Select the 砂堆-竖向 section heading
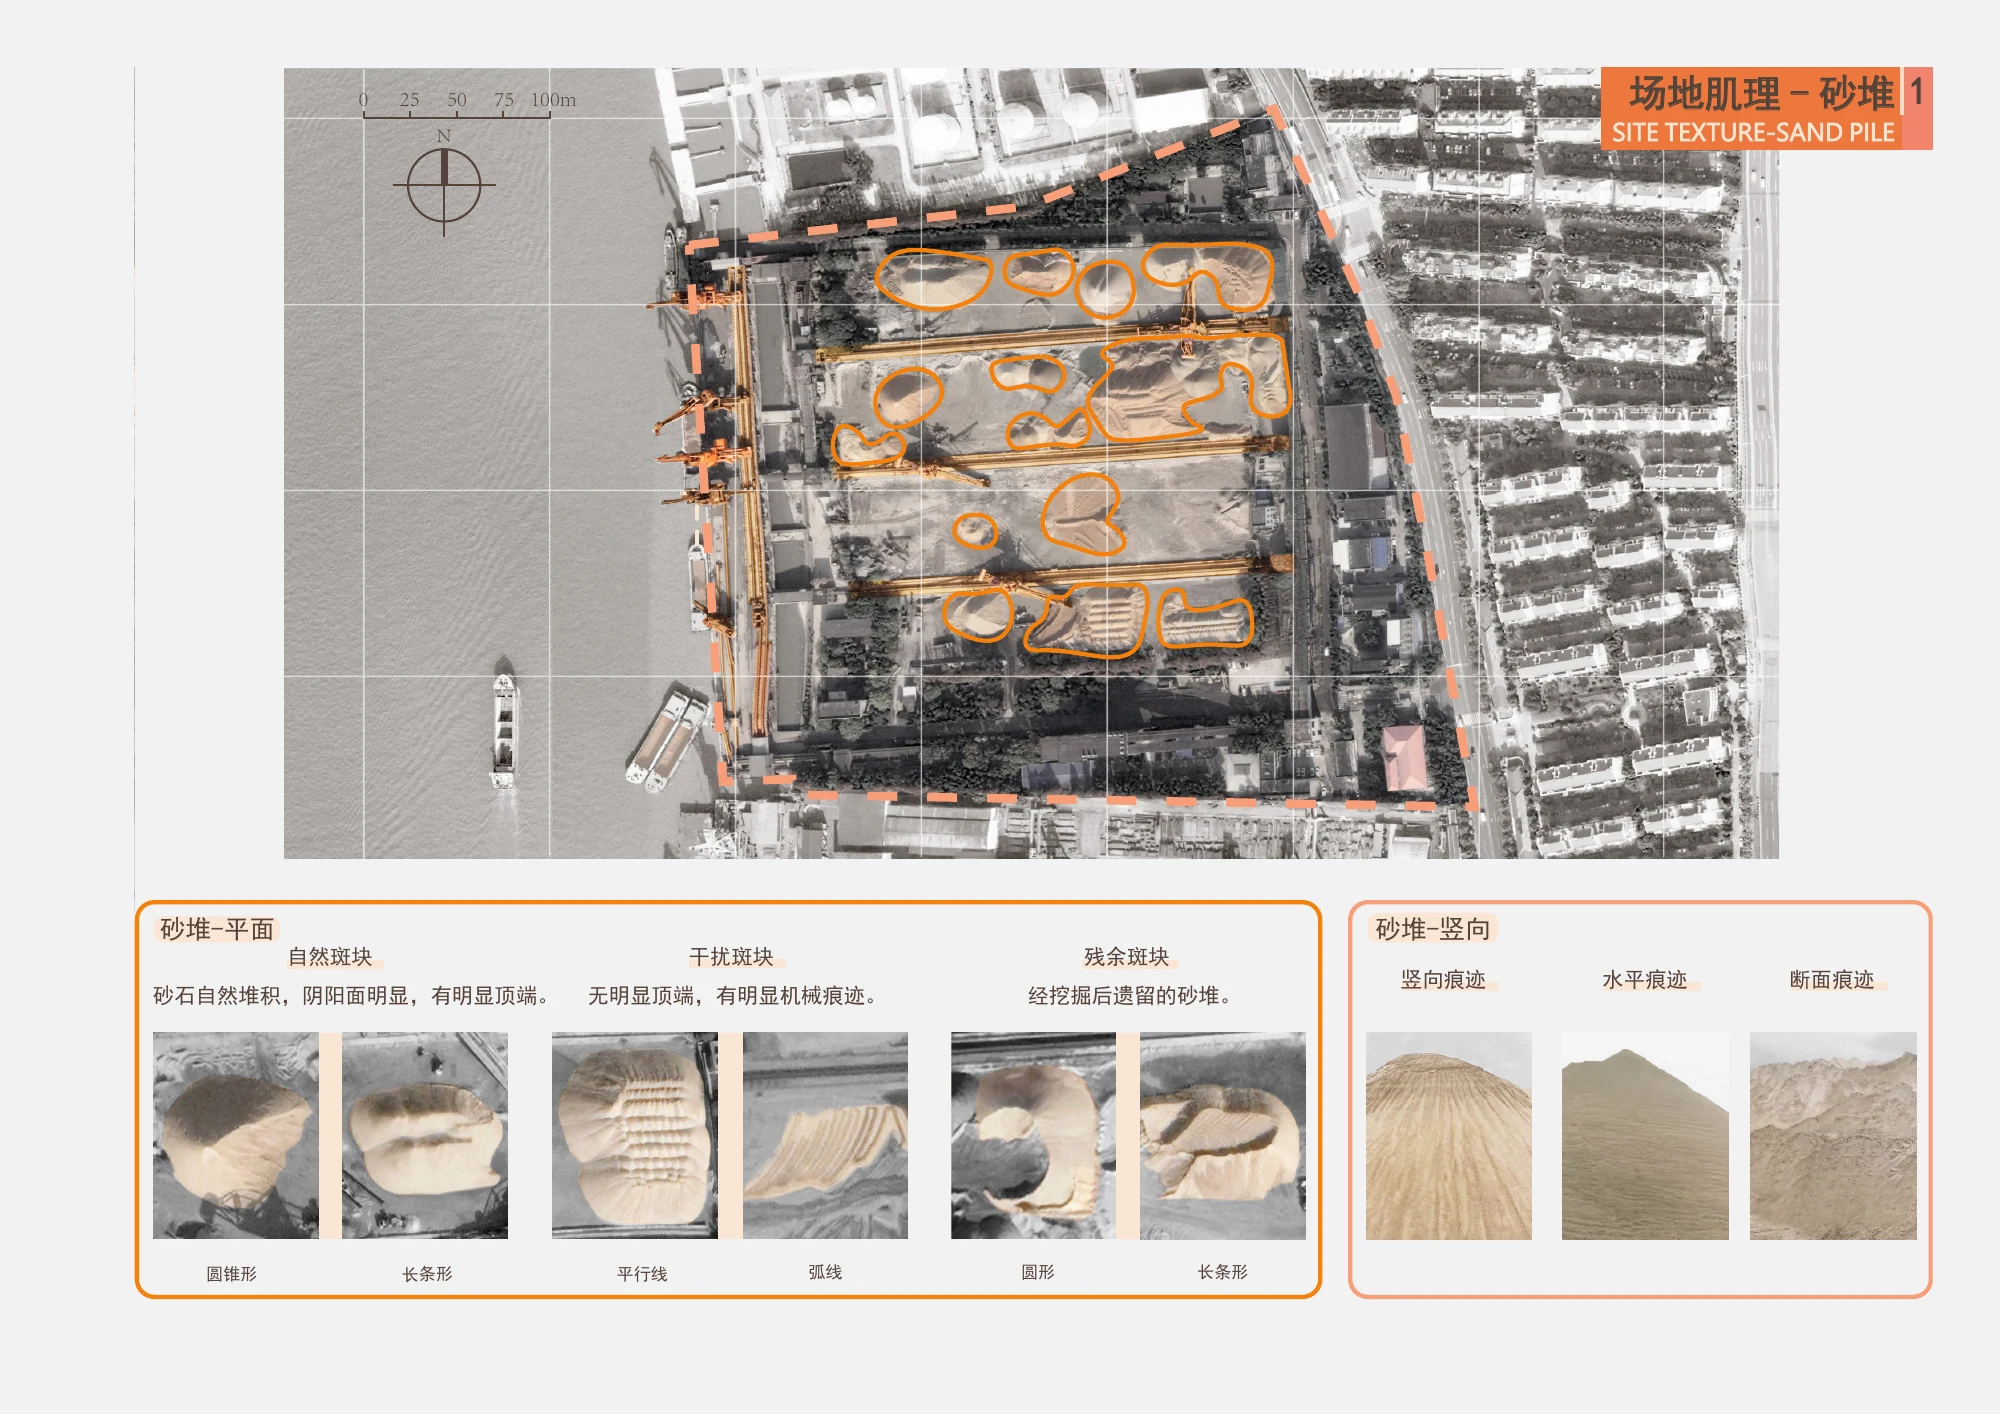Screen dimensions: 2000x1415 coord(1433,929)
